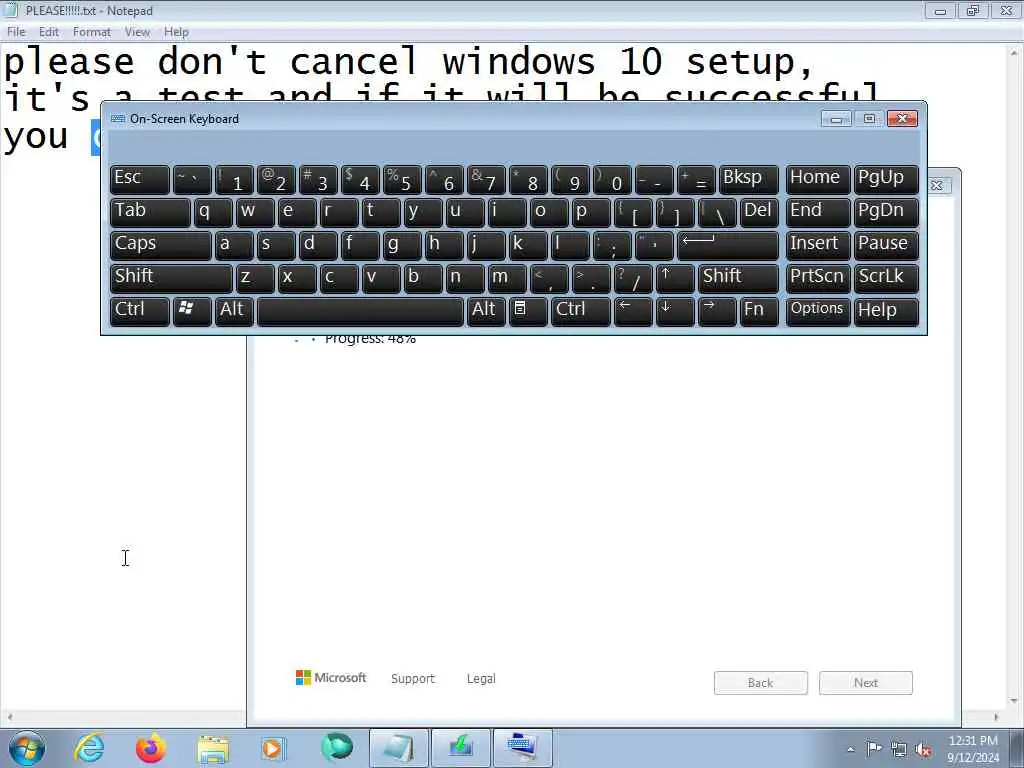The height and width of the screenshot is (768, 1024).
Task: Show hidden tray icons arrow
Action: click(850, 749)
